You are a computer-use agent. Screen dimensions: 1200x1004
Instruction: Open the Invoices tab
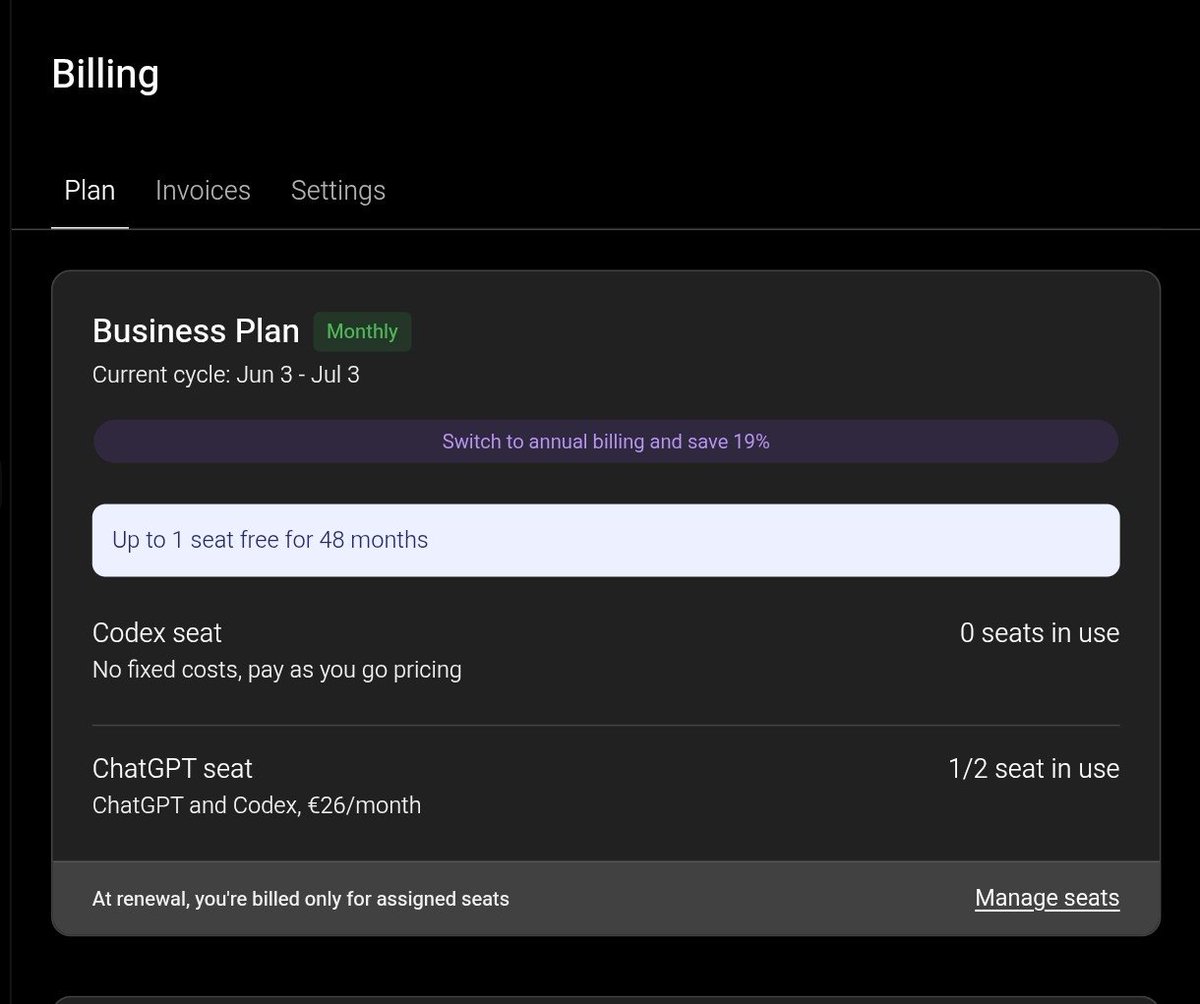click(x=203, y=190)
